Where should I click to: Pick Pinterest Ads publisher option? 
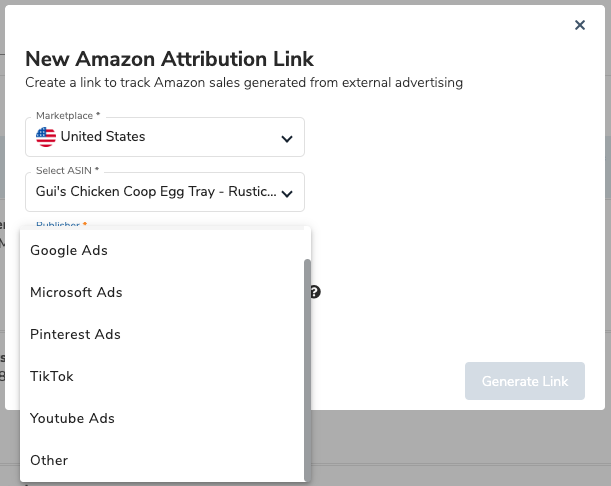[75, 334]
